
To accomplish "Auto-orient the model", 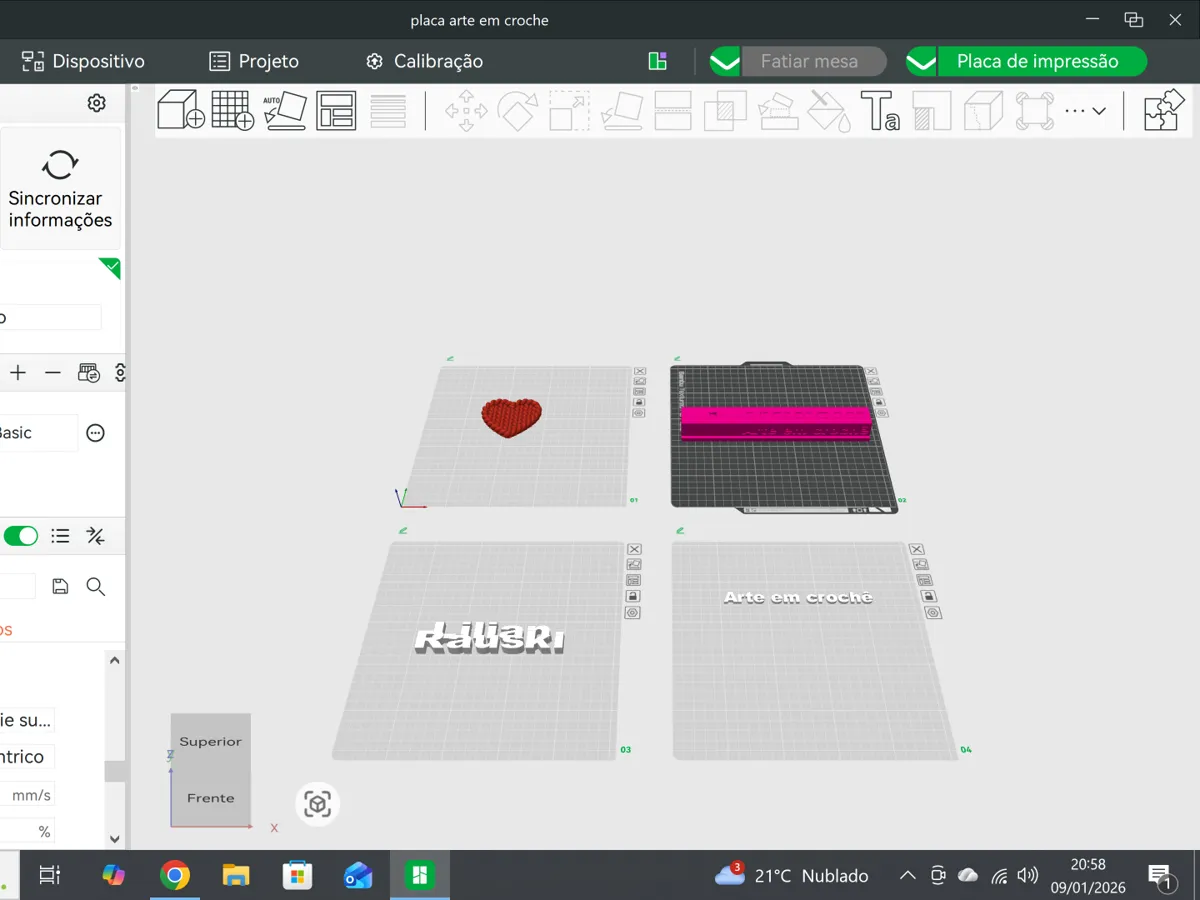I will coord(285,110).
